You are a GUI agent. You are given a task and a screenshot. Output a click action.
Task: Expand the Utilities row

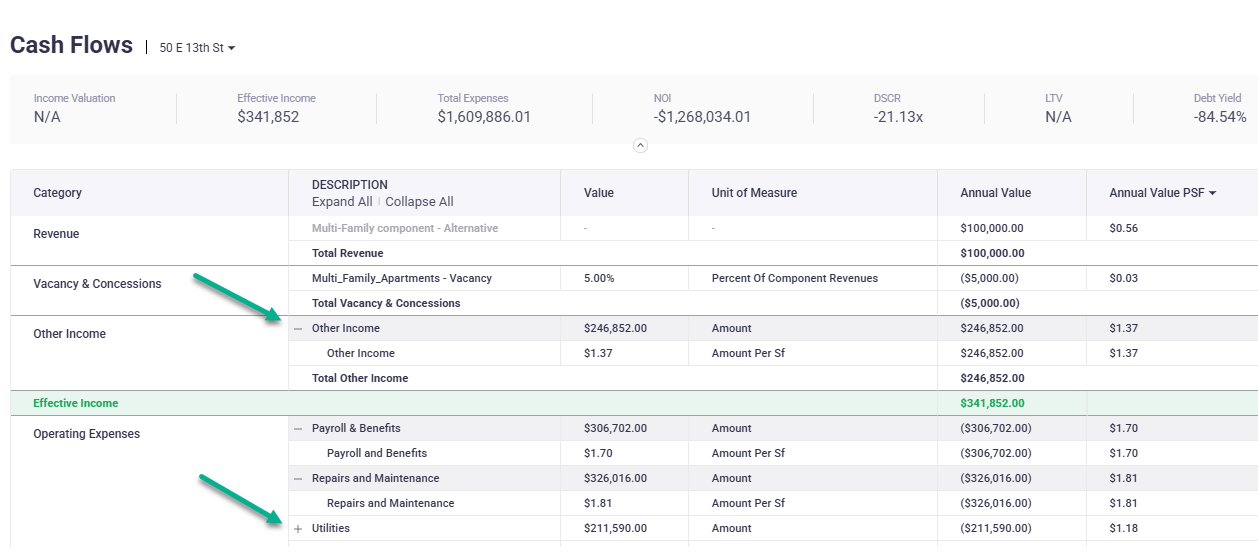298,529
